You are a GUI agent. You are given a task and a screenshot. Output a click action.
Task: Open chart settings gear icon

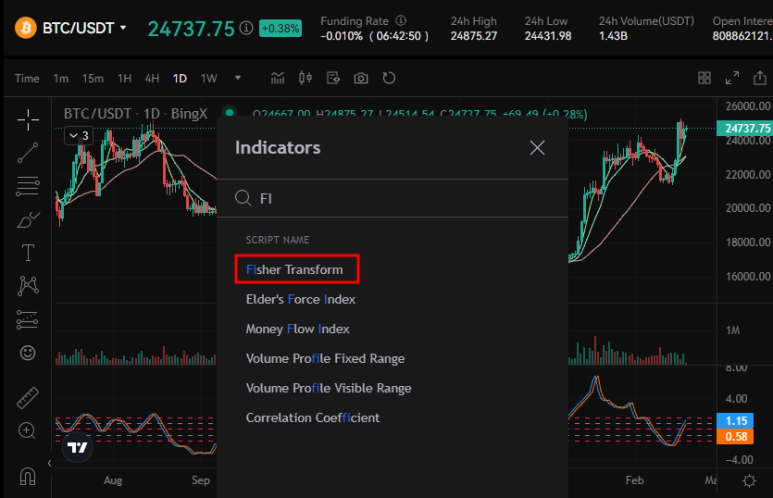[749, 481]
